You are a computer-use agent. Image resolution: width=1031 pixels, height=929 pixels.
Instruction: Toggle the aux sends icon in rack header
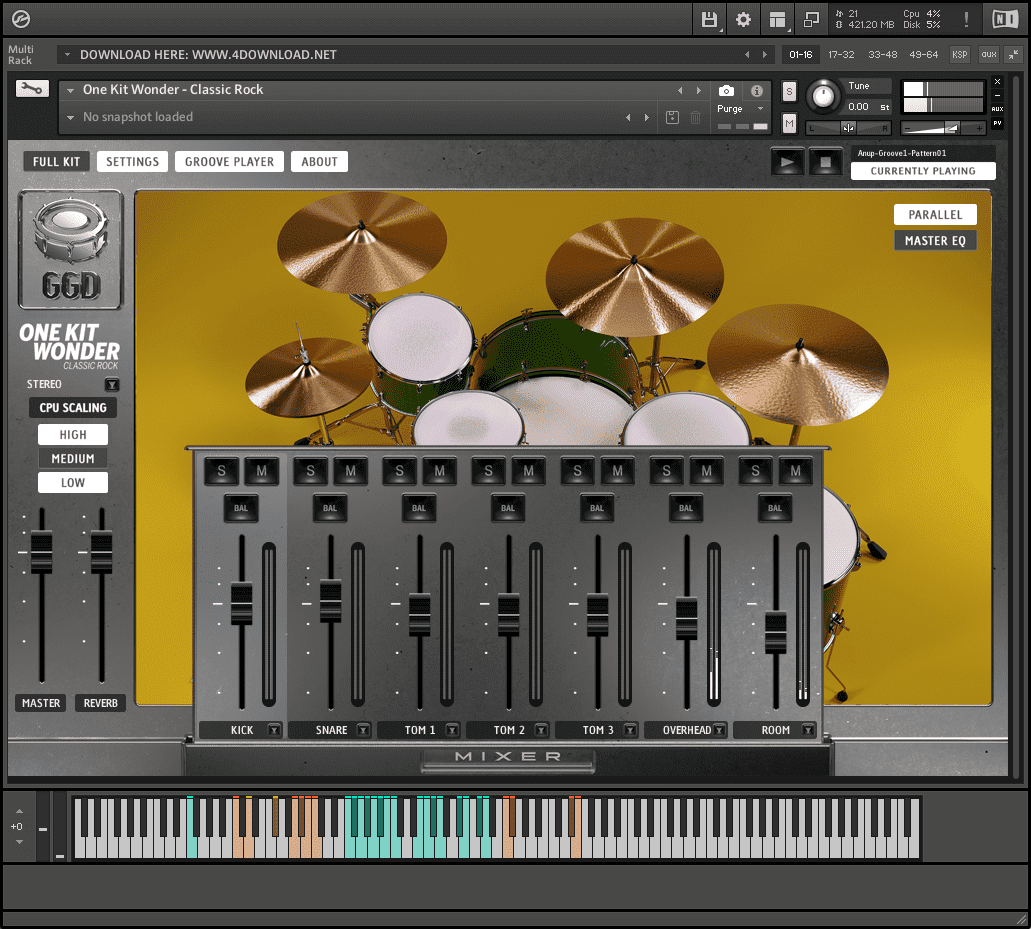(988, 55)
